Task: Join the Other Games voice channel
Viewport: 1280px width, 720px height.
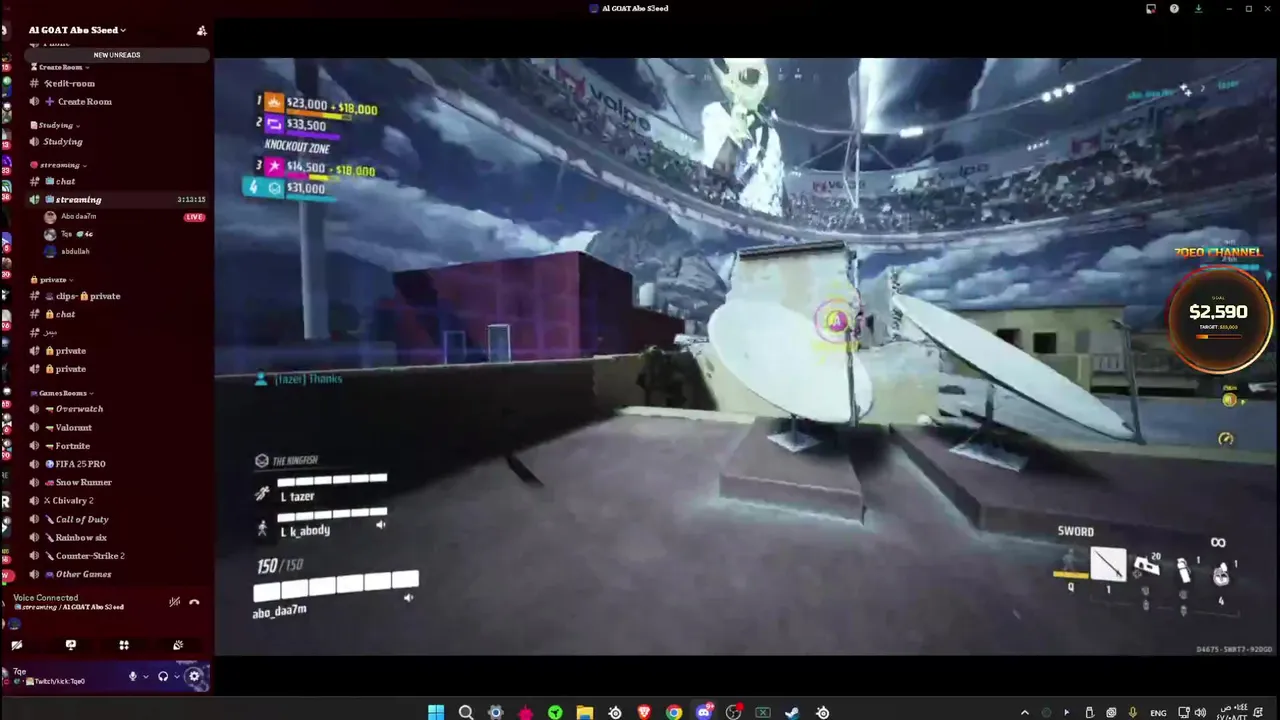Action: 117,574
